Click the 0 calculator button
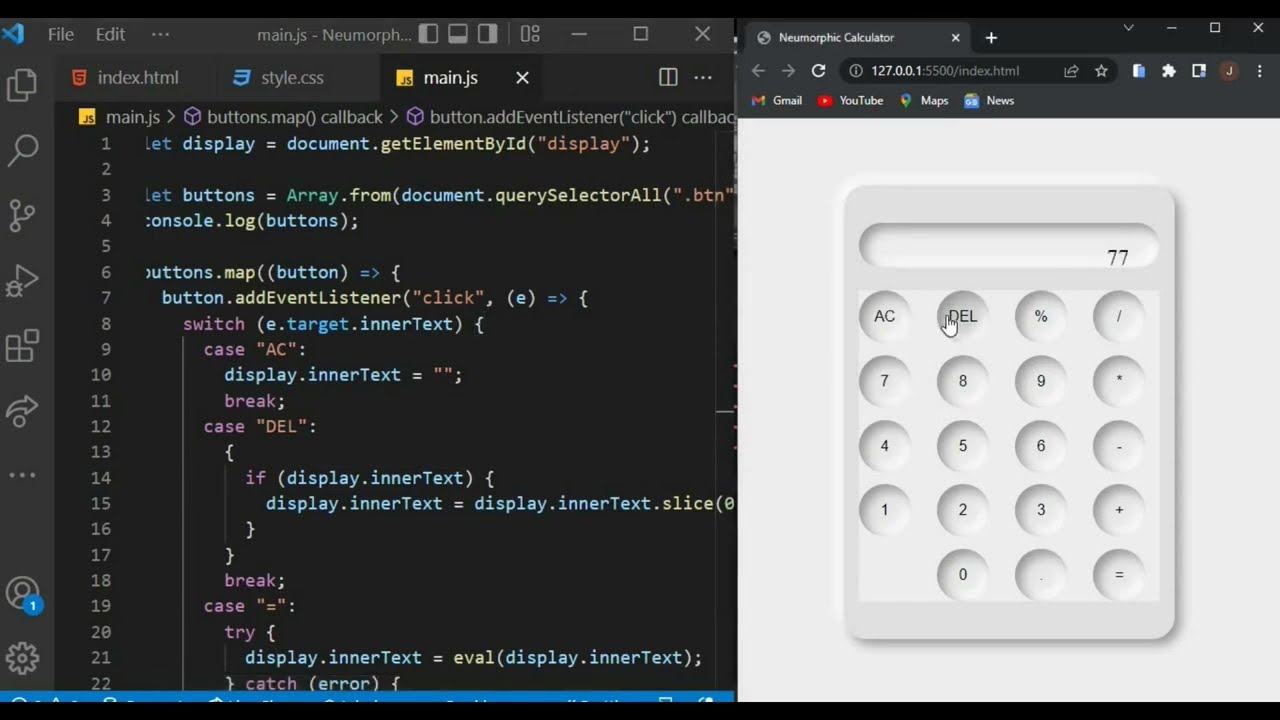This screenshot has width=1280, height=720. (x=963, y=575)
